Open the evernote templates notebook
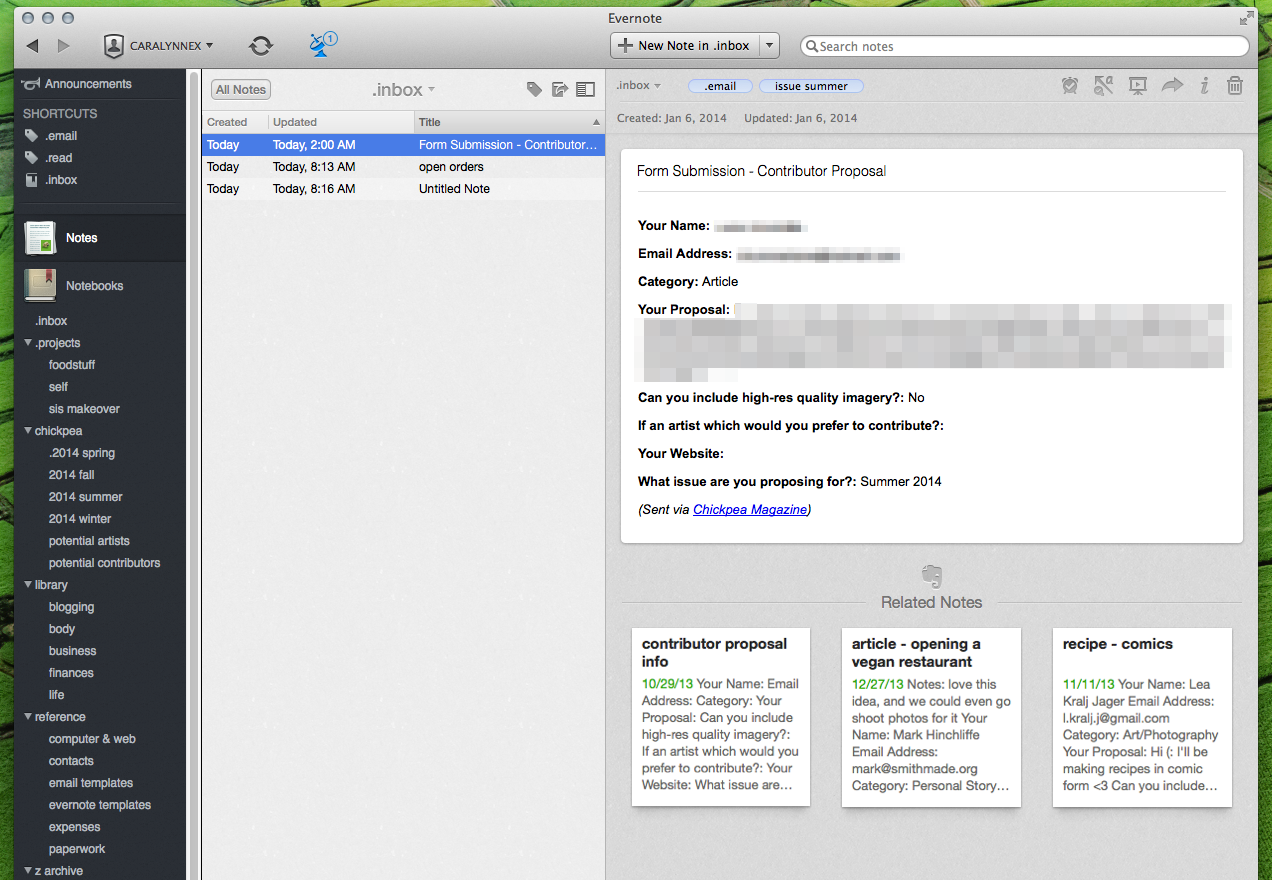The width and height of the screenshot is (1272, 880). 100,805
